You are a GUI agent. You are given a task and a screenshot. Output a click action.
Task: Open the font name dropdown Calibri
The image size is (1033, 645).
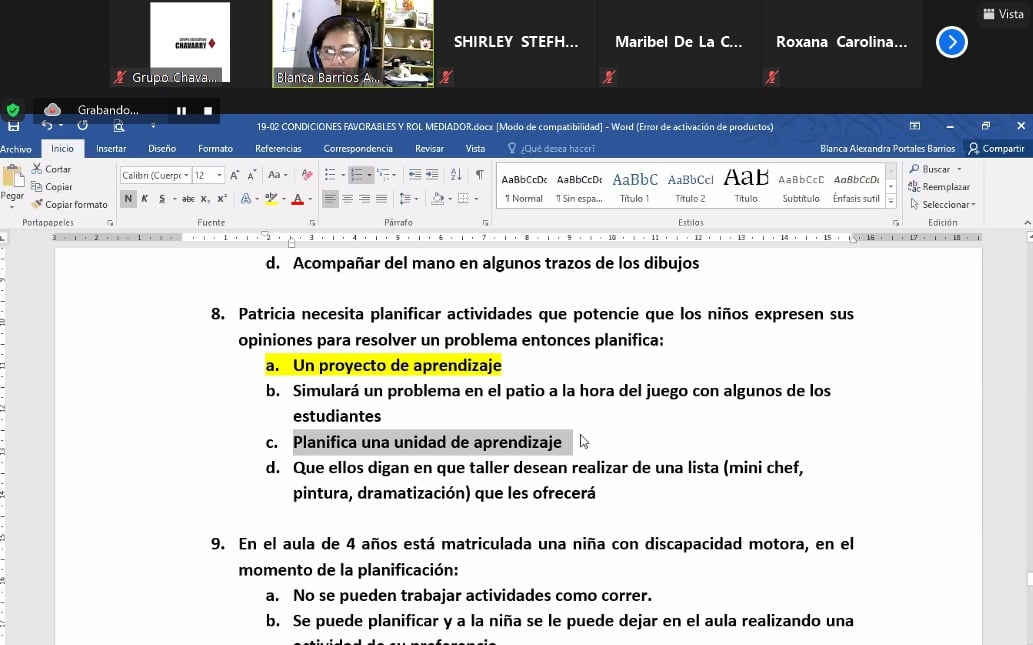tap(186, 175)
